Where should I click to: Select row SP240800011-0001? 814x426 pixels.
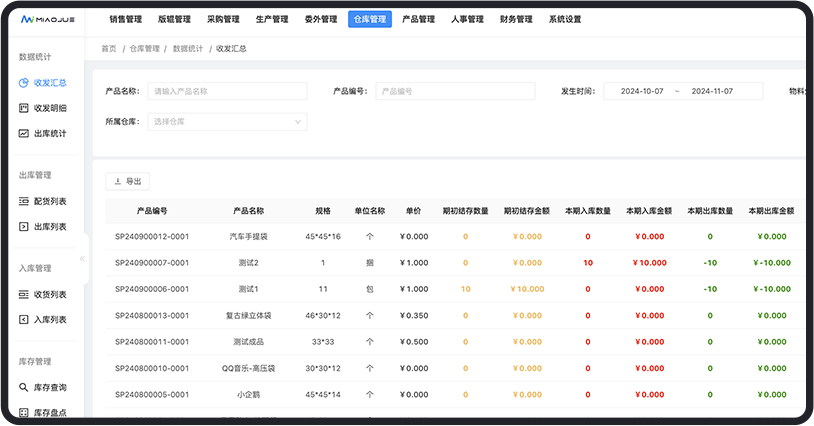click(455, 342)
